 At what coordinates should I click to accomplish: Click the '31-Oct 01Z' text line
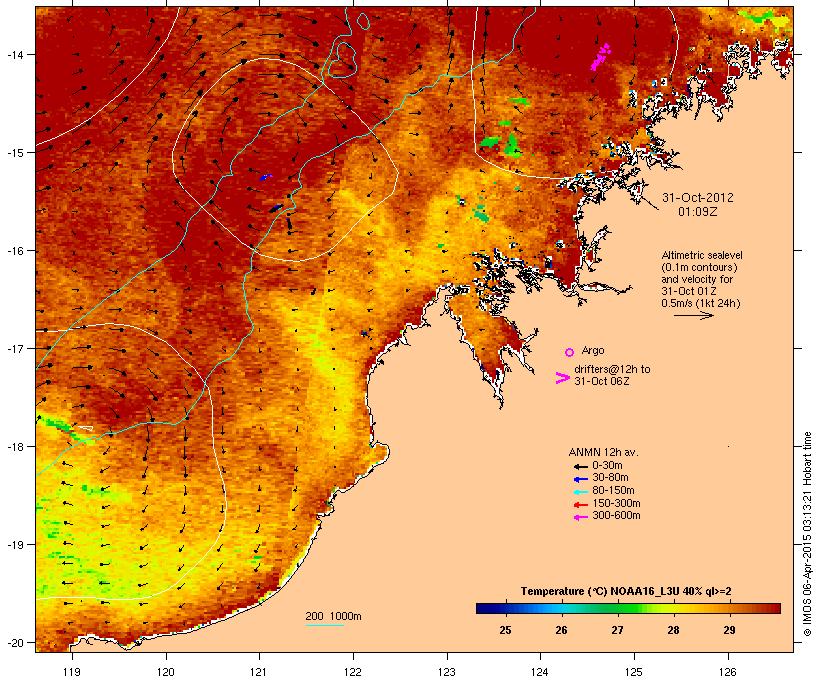[x=689, y=291]
